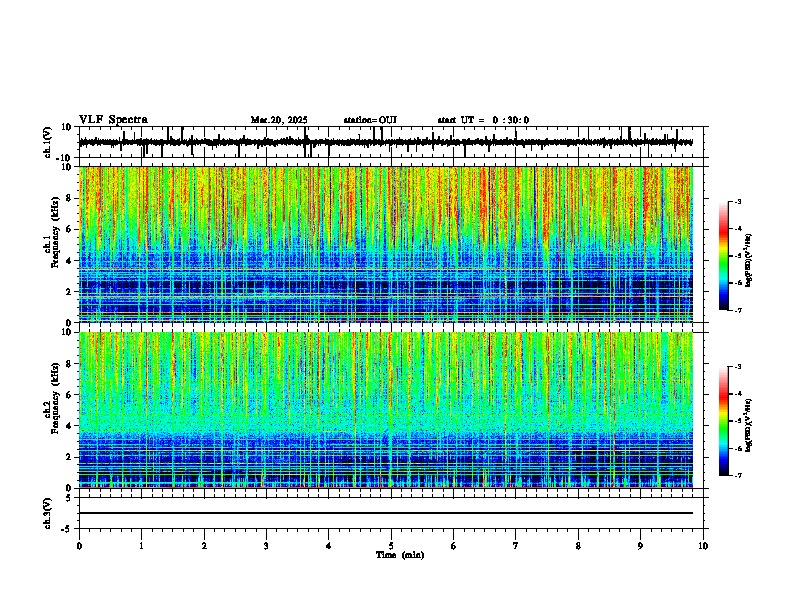Click inside the ch.2 spectrogram panel
This screenshot has width=792, height=612.
[x=385, y=410]
